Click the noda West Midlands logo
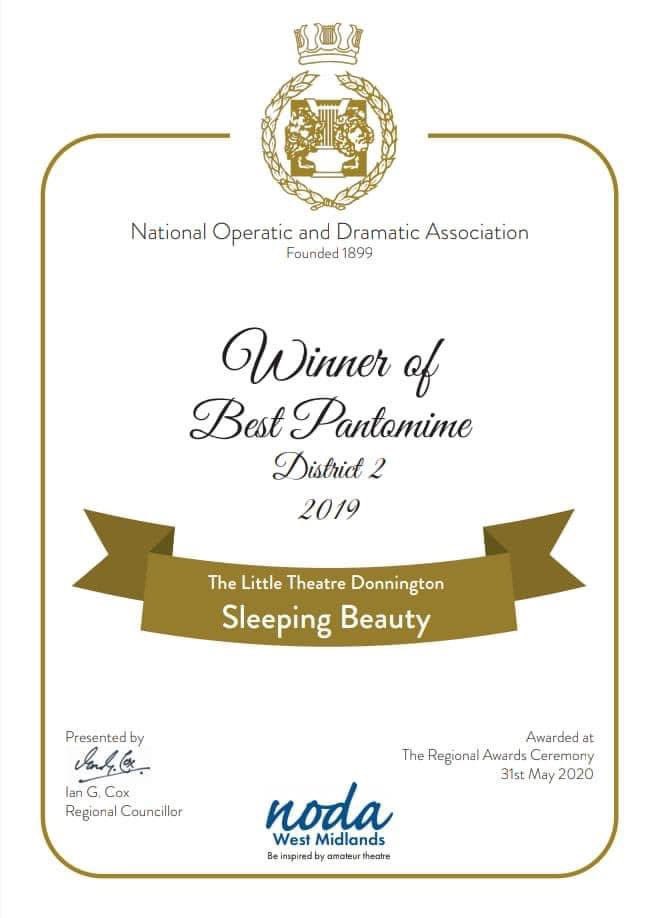 point(329,822)
